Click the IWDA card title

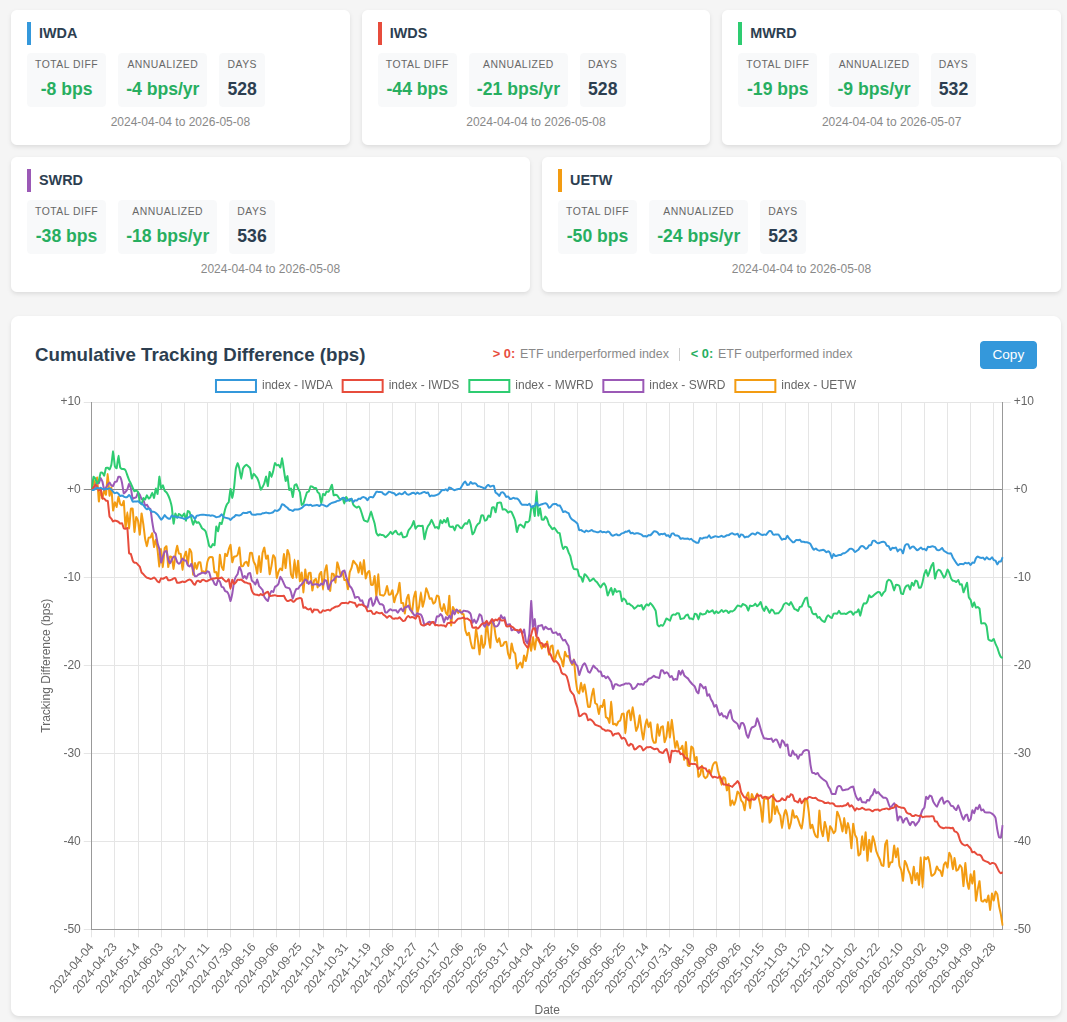tap(58, 33)
